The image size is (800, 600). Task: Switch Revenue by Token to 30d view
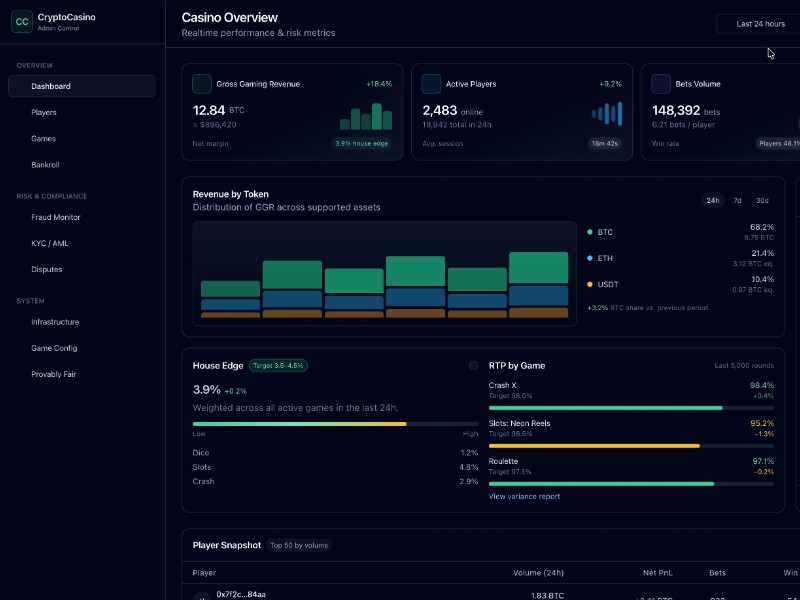click(x=763, y=200)
